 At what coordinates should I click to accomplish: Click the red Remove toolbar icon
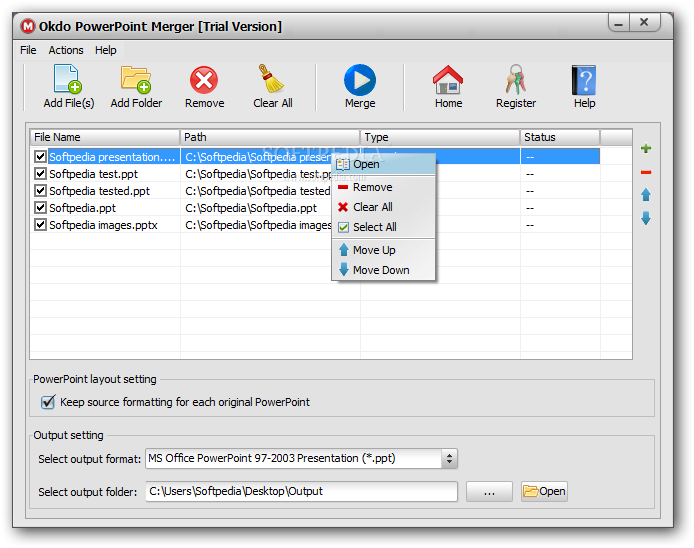pos(204,80)
